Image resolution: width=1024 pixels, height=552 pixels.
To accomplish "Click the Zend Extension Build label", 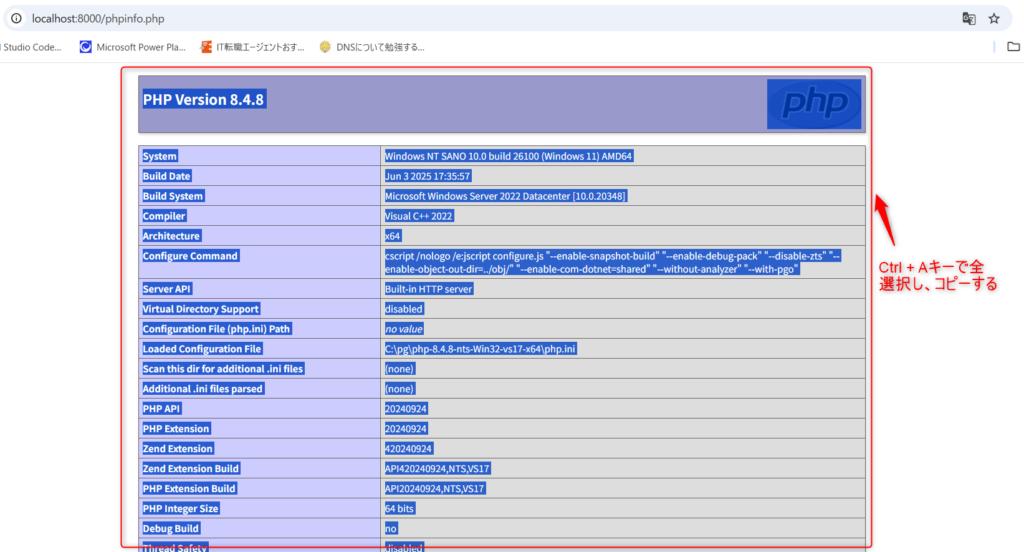I will 191,468.
